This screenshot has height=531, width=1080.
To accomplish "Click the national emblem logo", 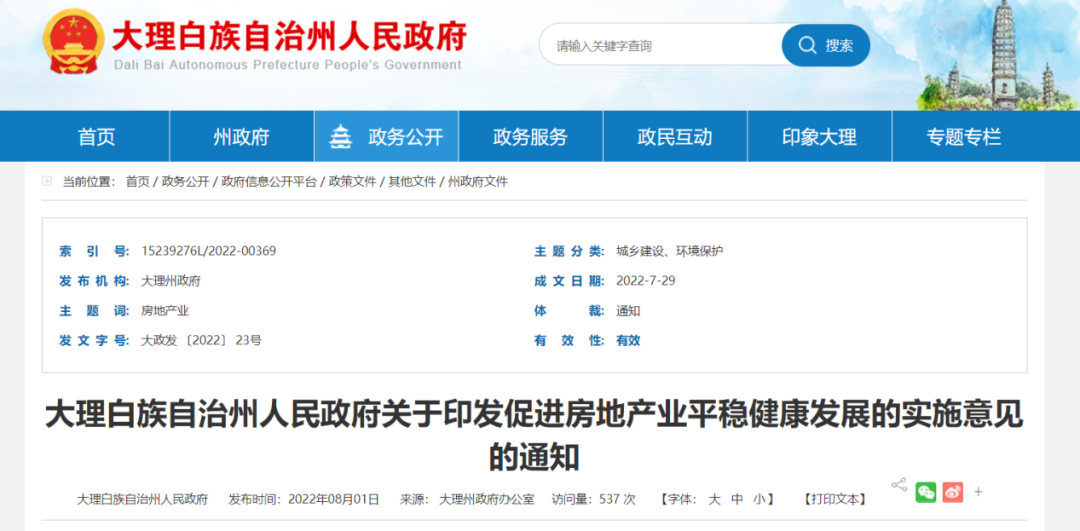I will (x=72, y=42).
